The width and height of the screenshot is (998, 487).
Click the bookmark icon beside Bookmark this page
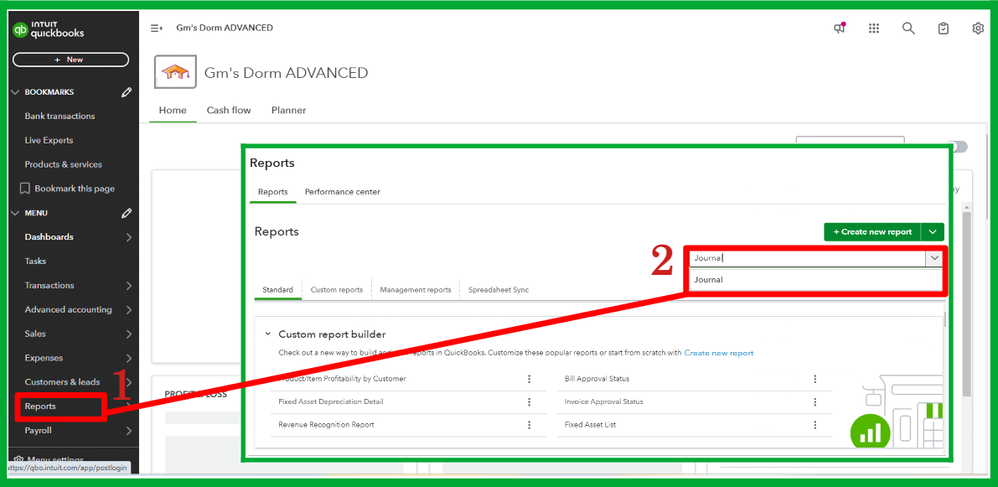(x=25, y=188)
